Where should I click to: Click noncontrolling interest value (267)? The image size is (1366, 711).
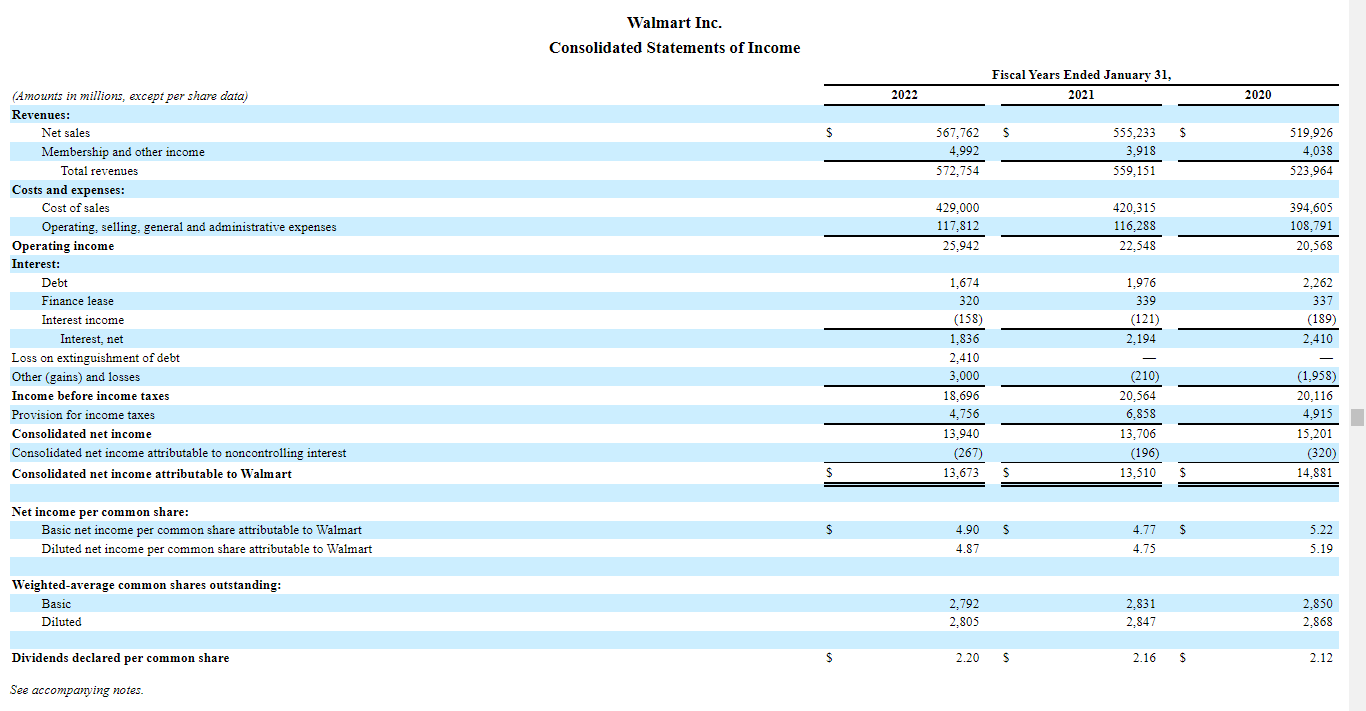[x=968, y=453]
